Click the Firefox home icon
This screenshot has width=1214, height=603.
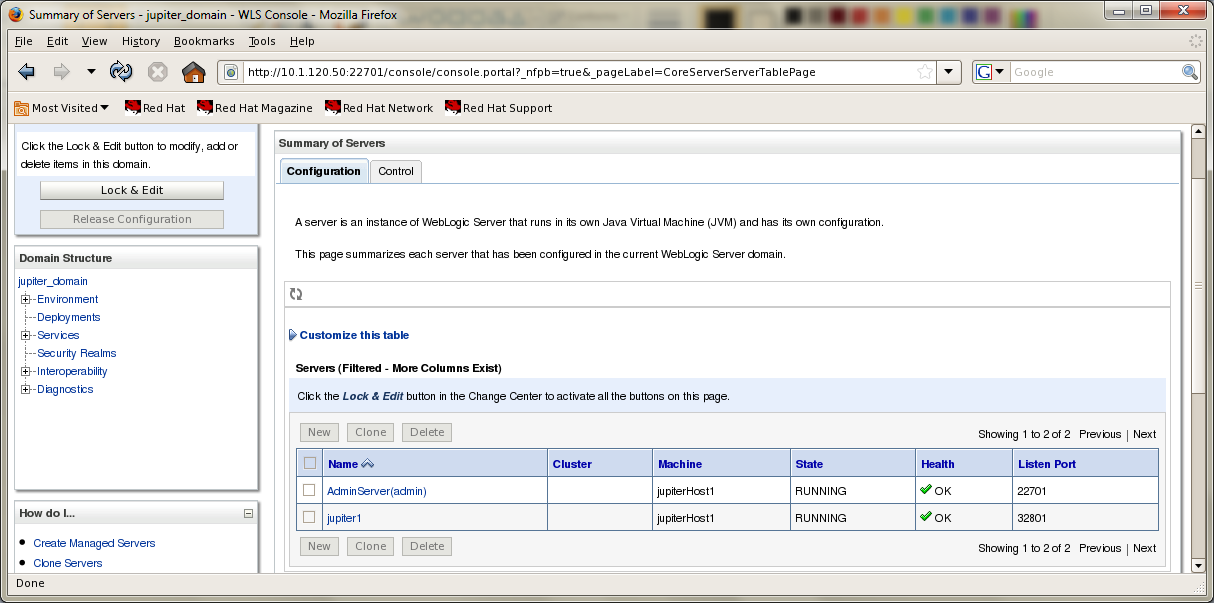click(194, 71)
